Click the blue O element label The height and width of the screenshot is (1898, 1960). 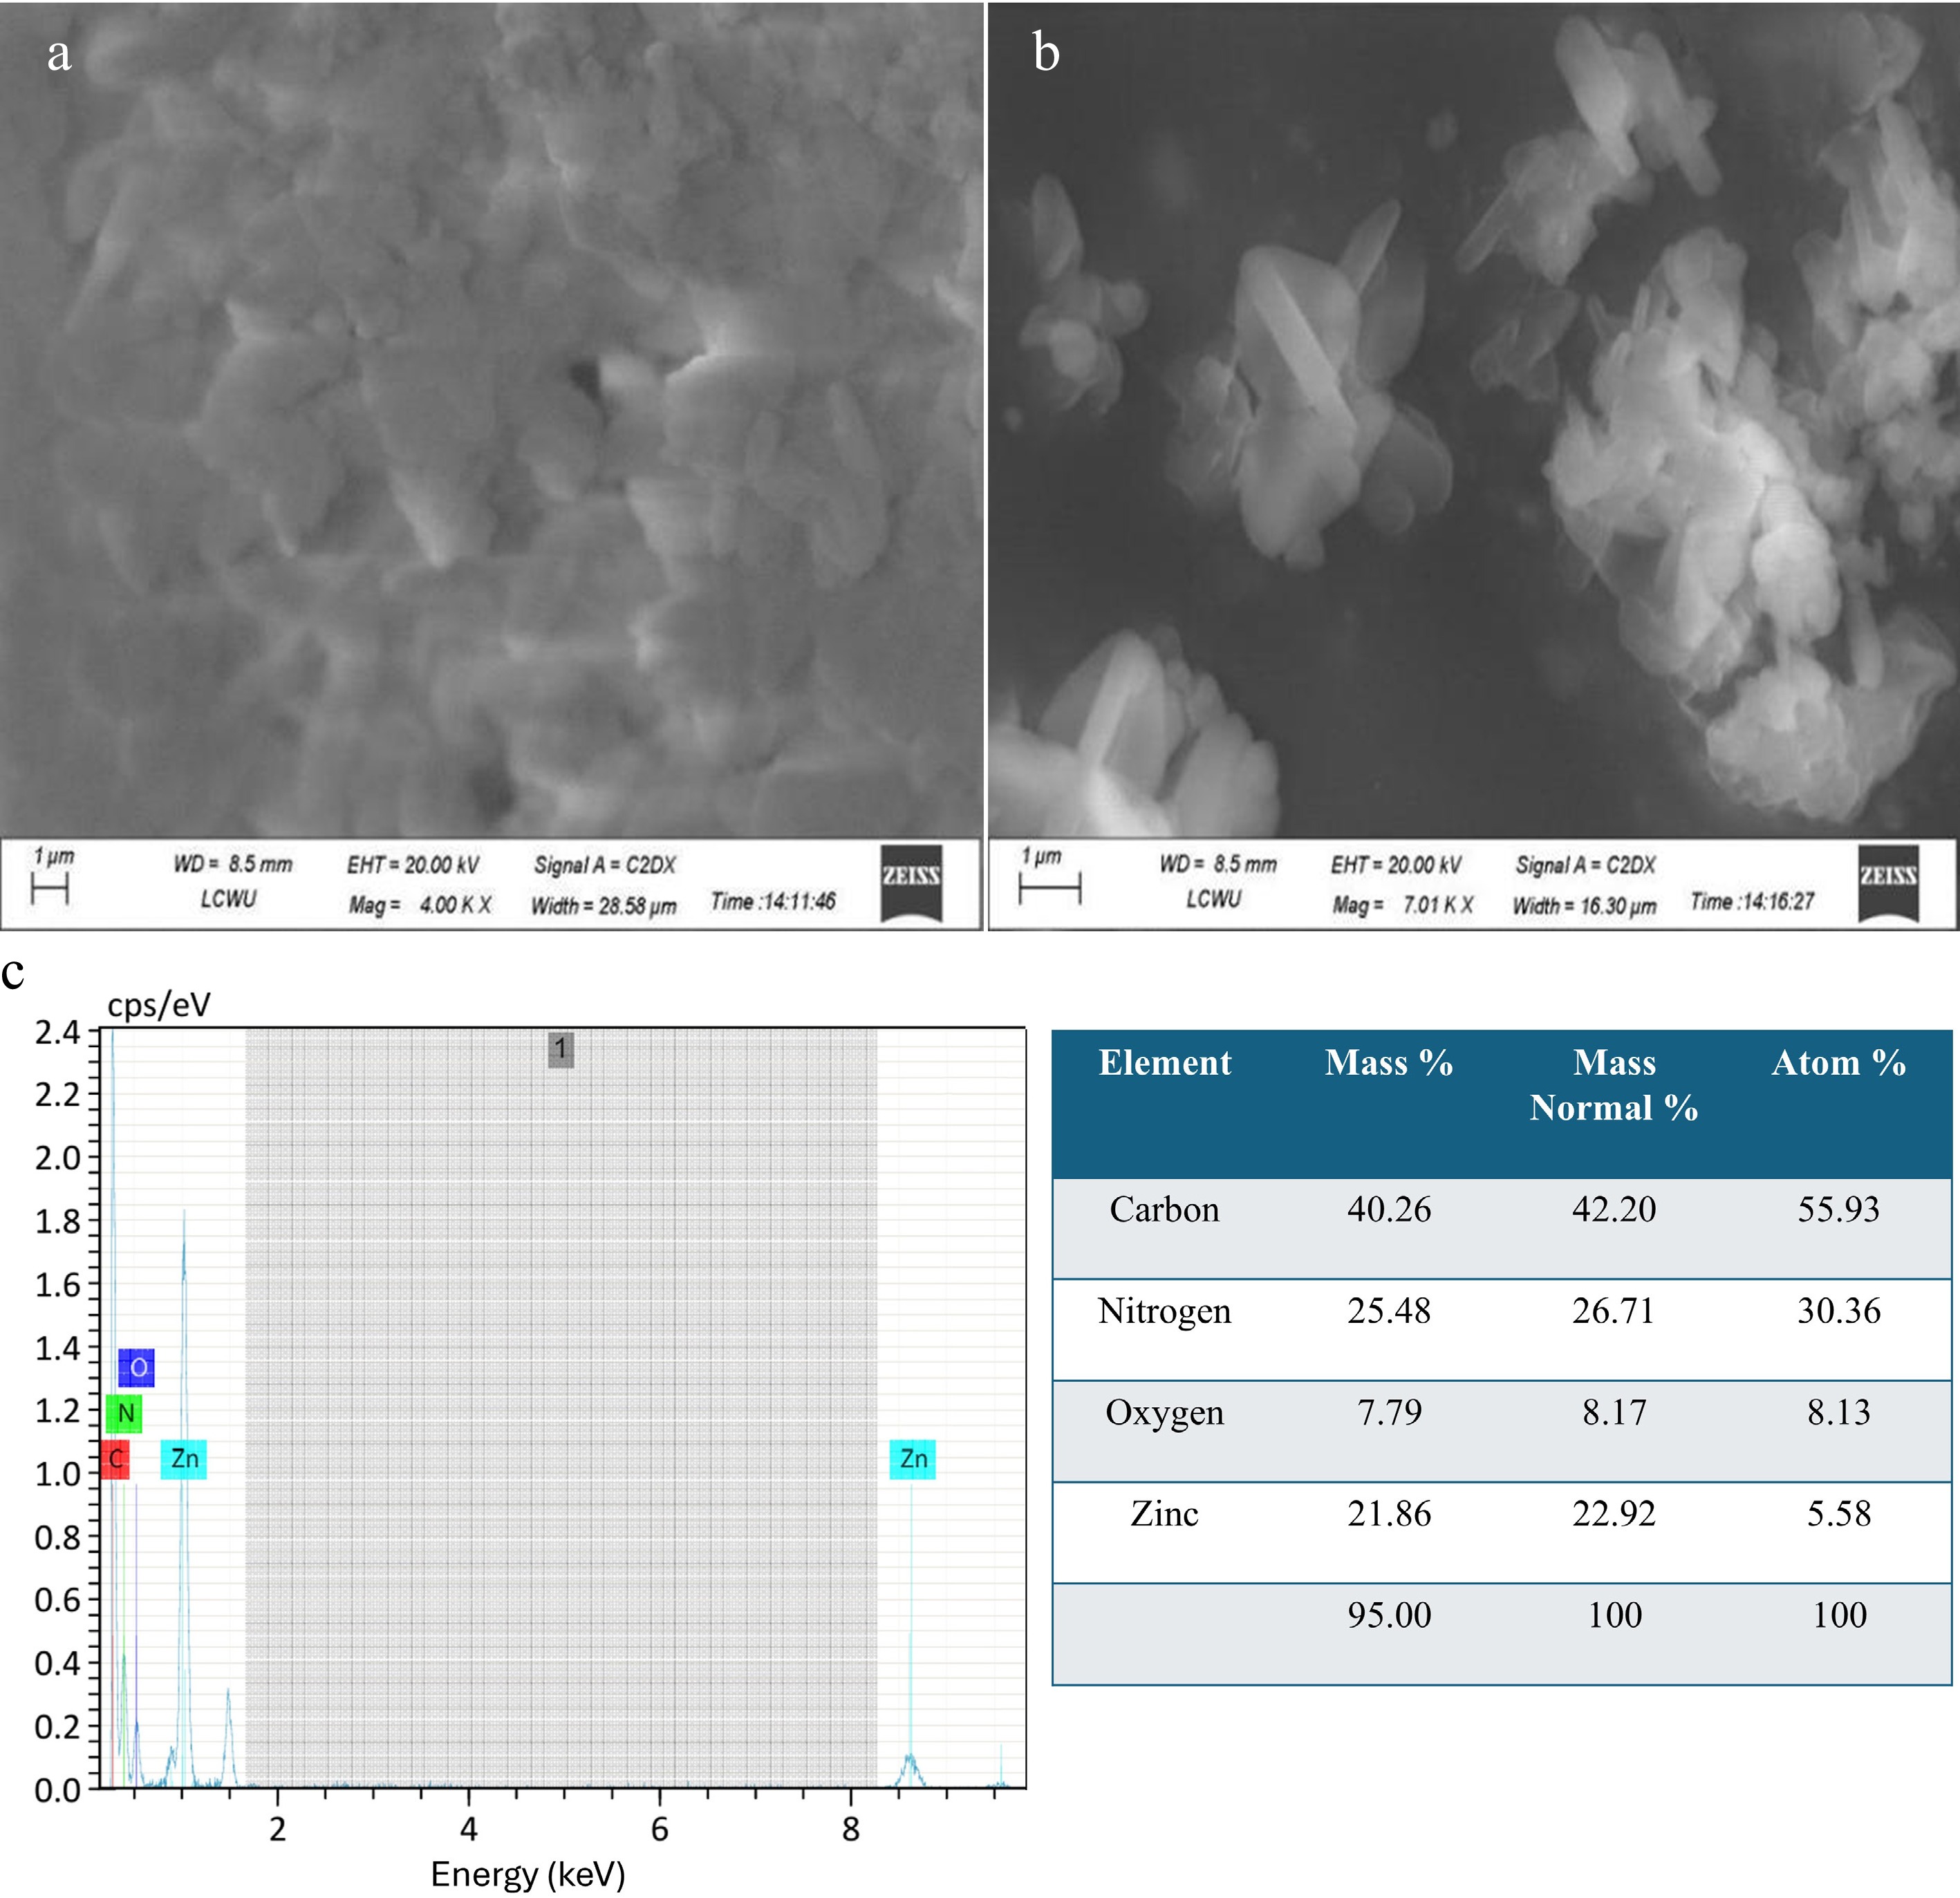pos(137,1367)
